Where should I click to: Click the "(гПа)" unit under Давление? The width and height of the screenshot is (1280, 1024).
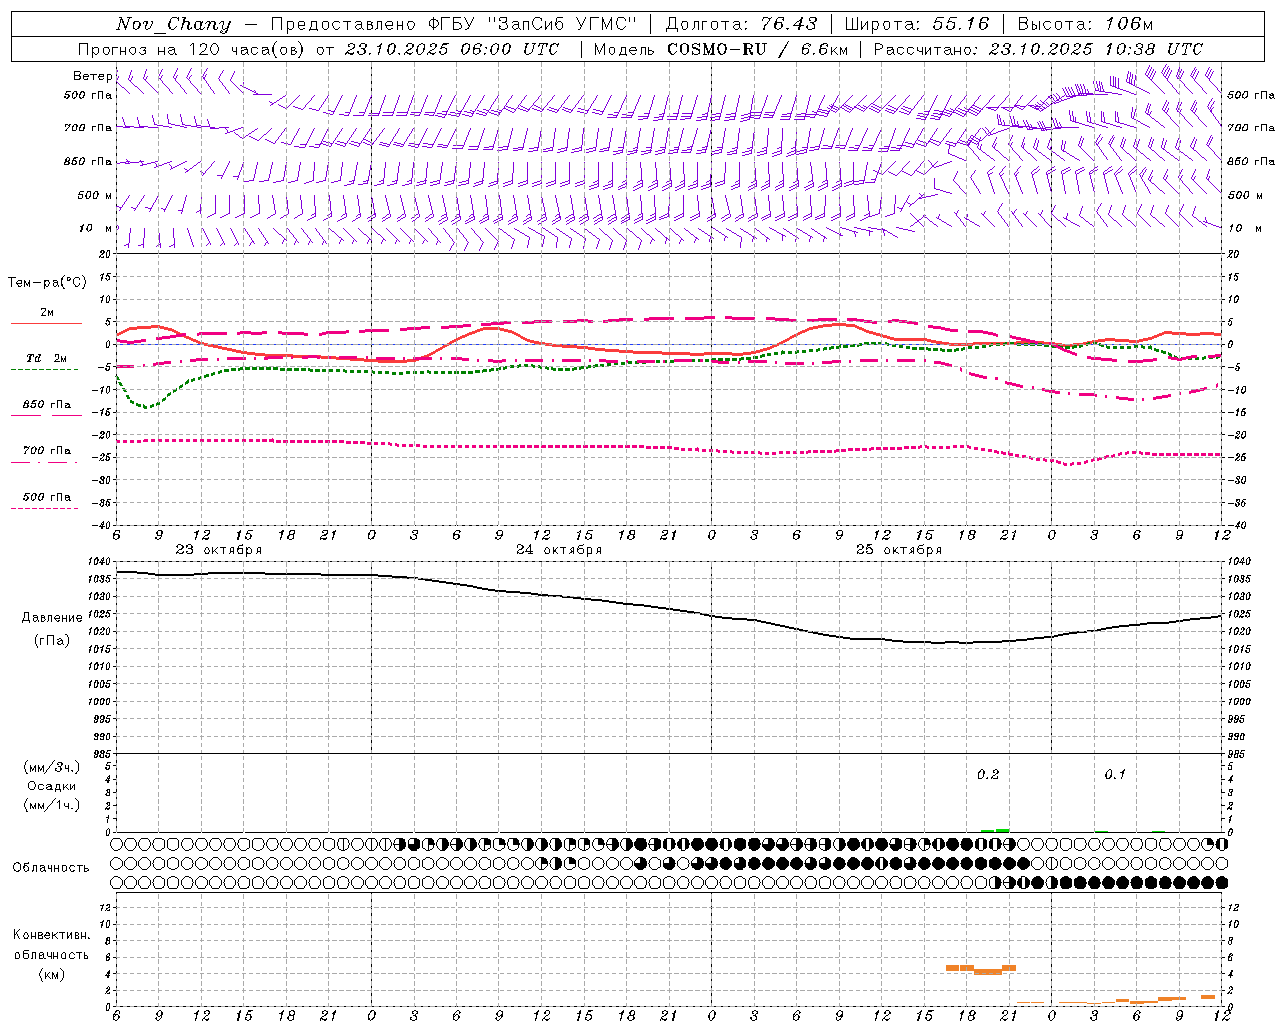click(52, 641)
